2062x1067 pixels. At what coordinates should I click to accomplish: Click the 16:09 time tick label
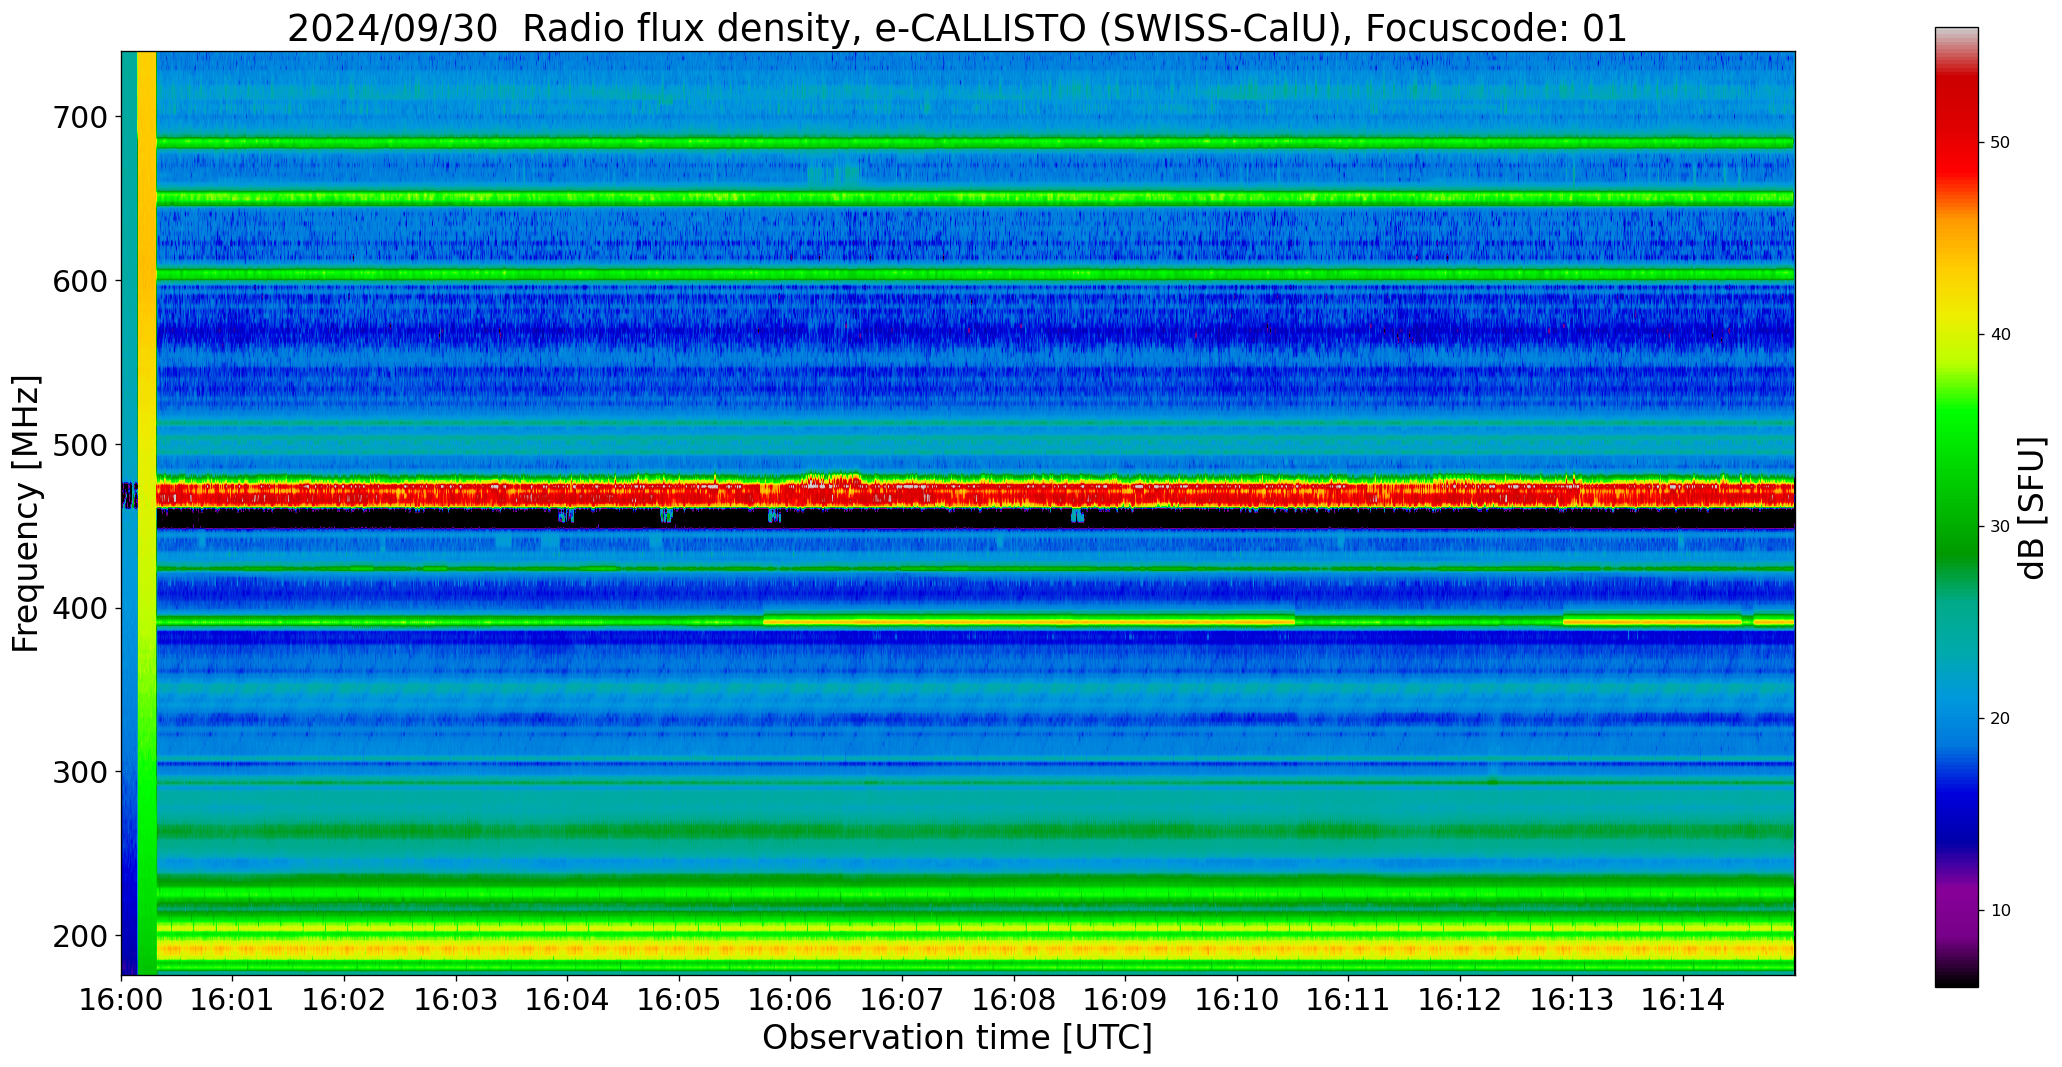[1126, 999]
